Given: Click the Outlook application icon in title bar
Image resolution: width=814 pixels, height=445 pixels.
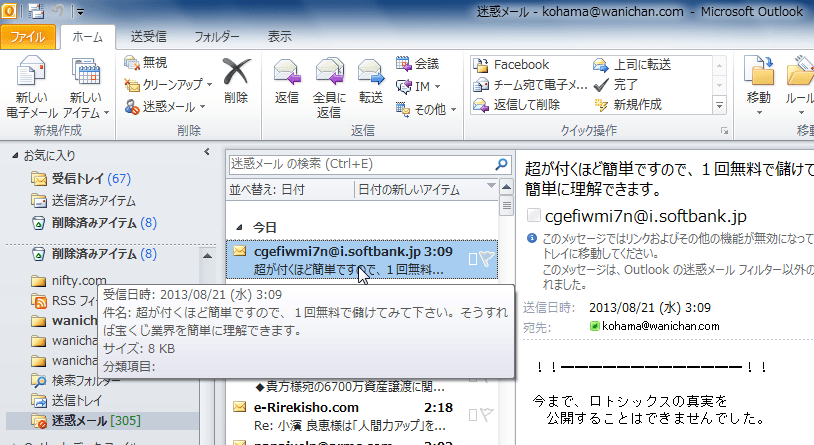Looking at the screenshot, I should pos(9,10).
